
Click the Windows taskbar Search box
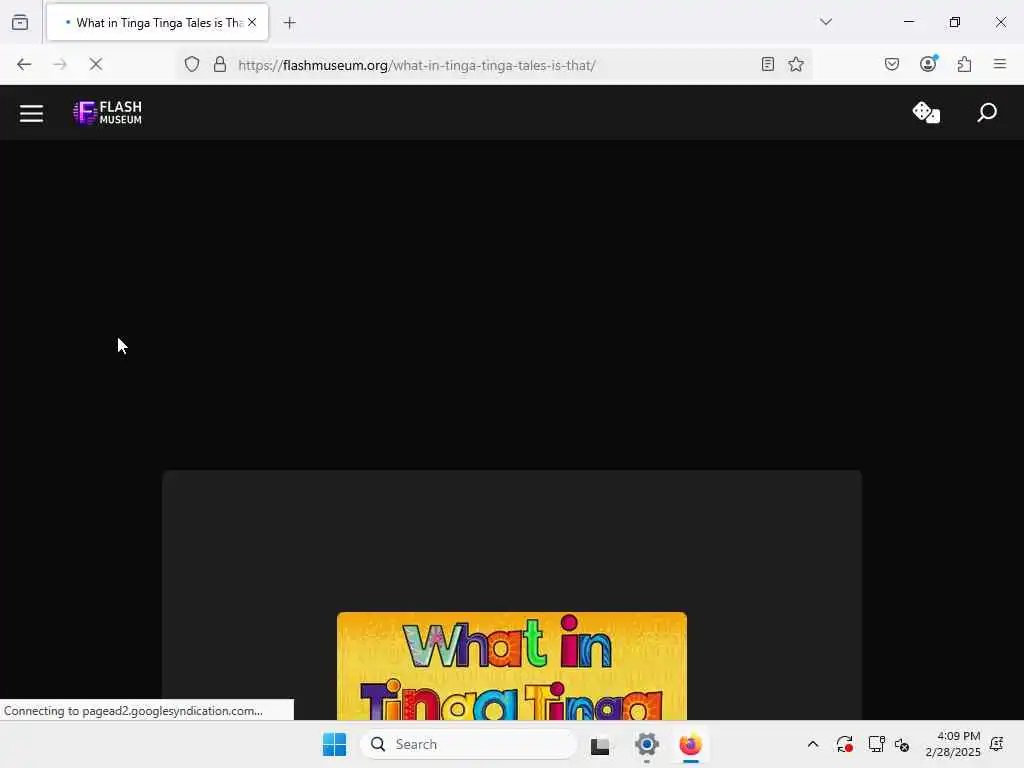point(469,744)
